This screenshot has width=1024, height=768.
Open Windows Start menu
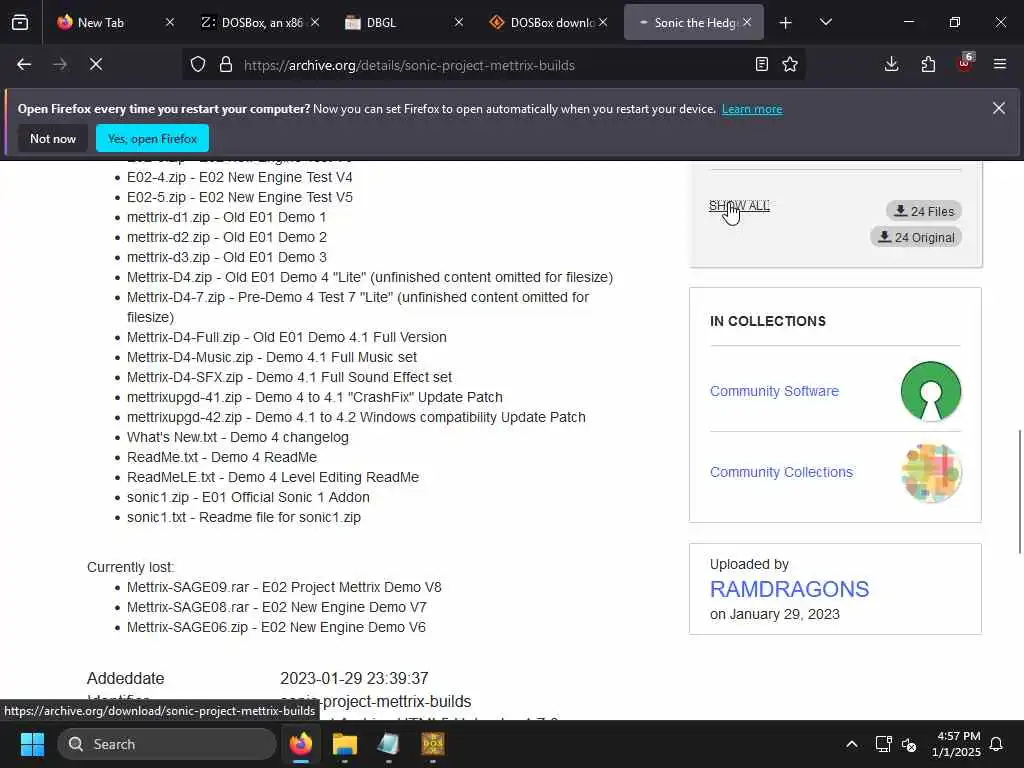coord(32,744)
